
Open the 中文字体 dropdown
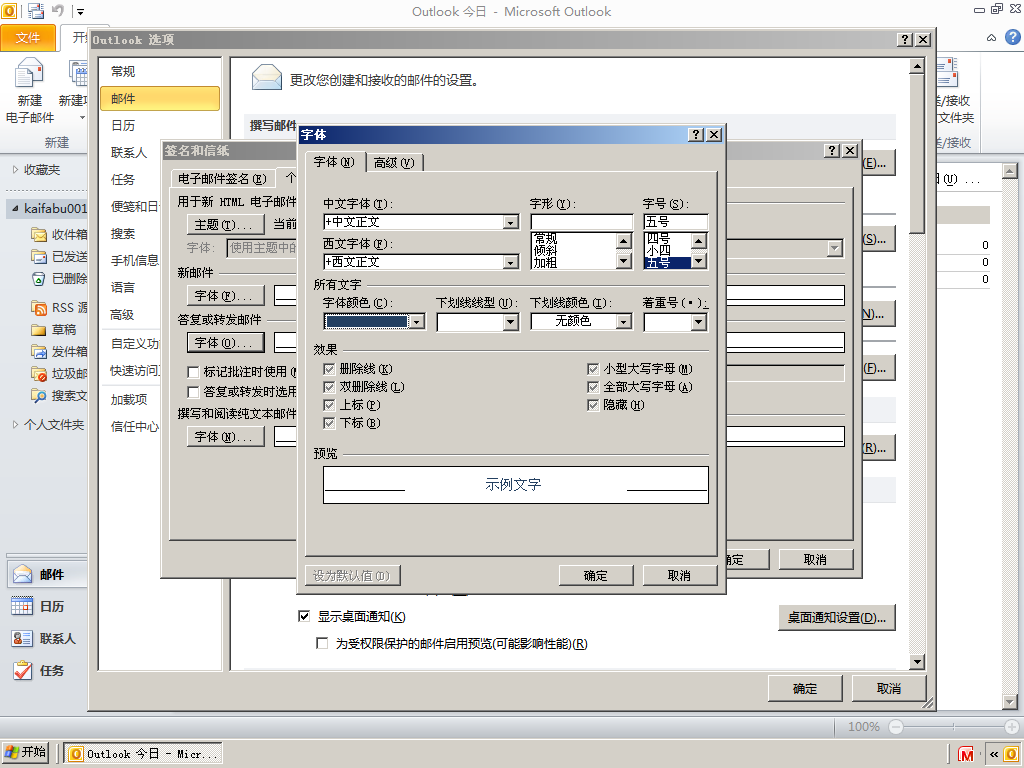[x=511, y=223]
